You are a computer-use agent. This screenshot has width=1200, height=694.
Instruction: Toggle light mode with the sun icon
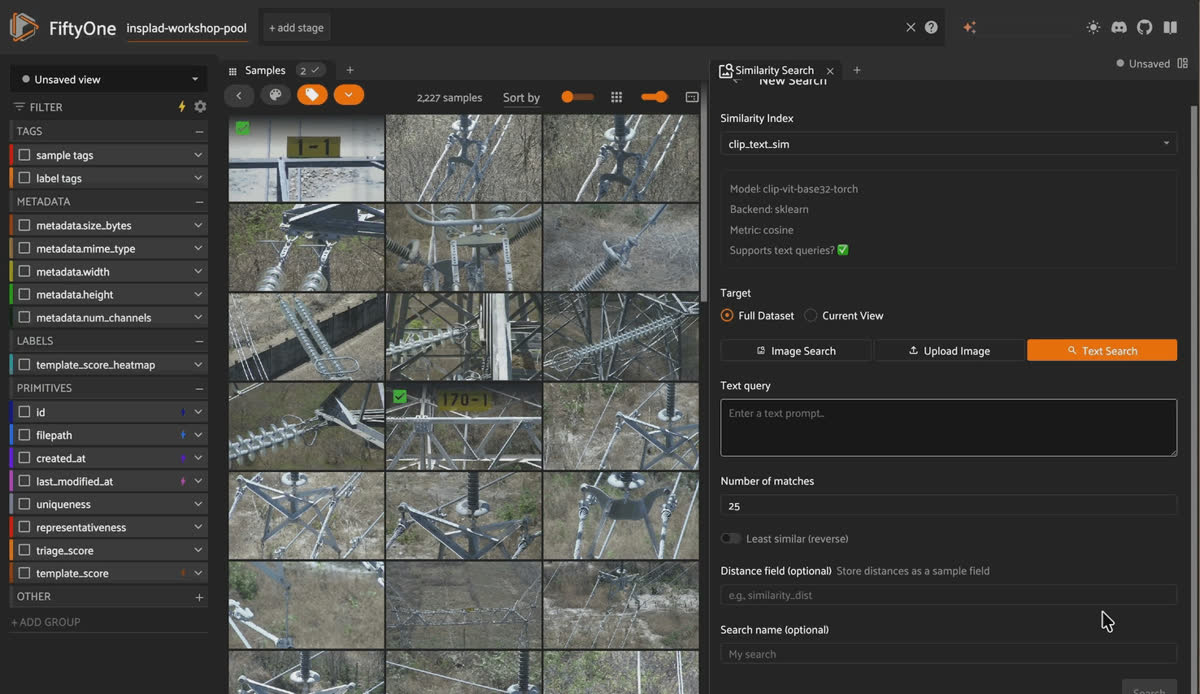pos(1093,27)
